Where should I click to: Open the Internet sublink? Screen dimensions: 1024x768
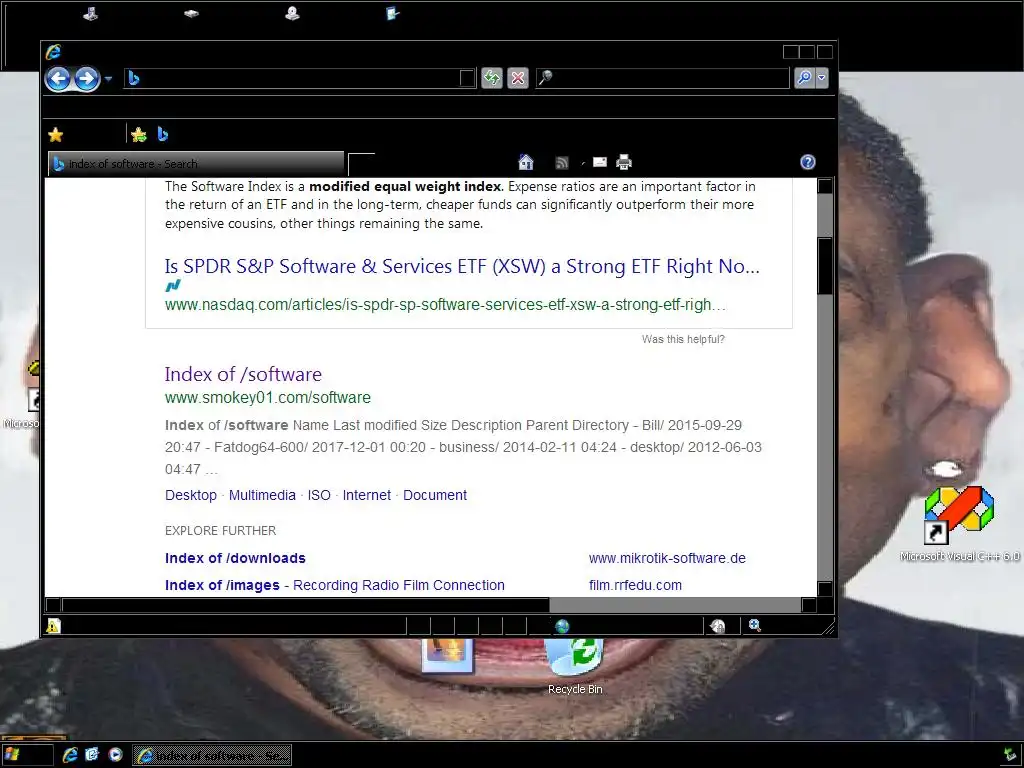click(x=366, y=495)
